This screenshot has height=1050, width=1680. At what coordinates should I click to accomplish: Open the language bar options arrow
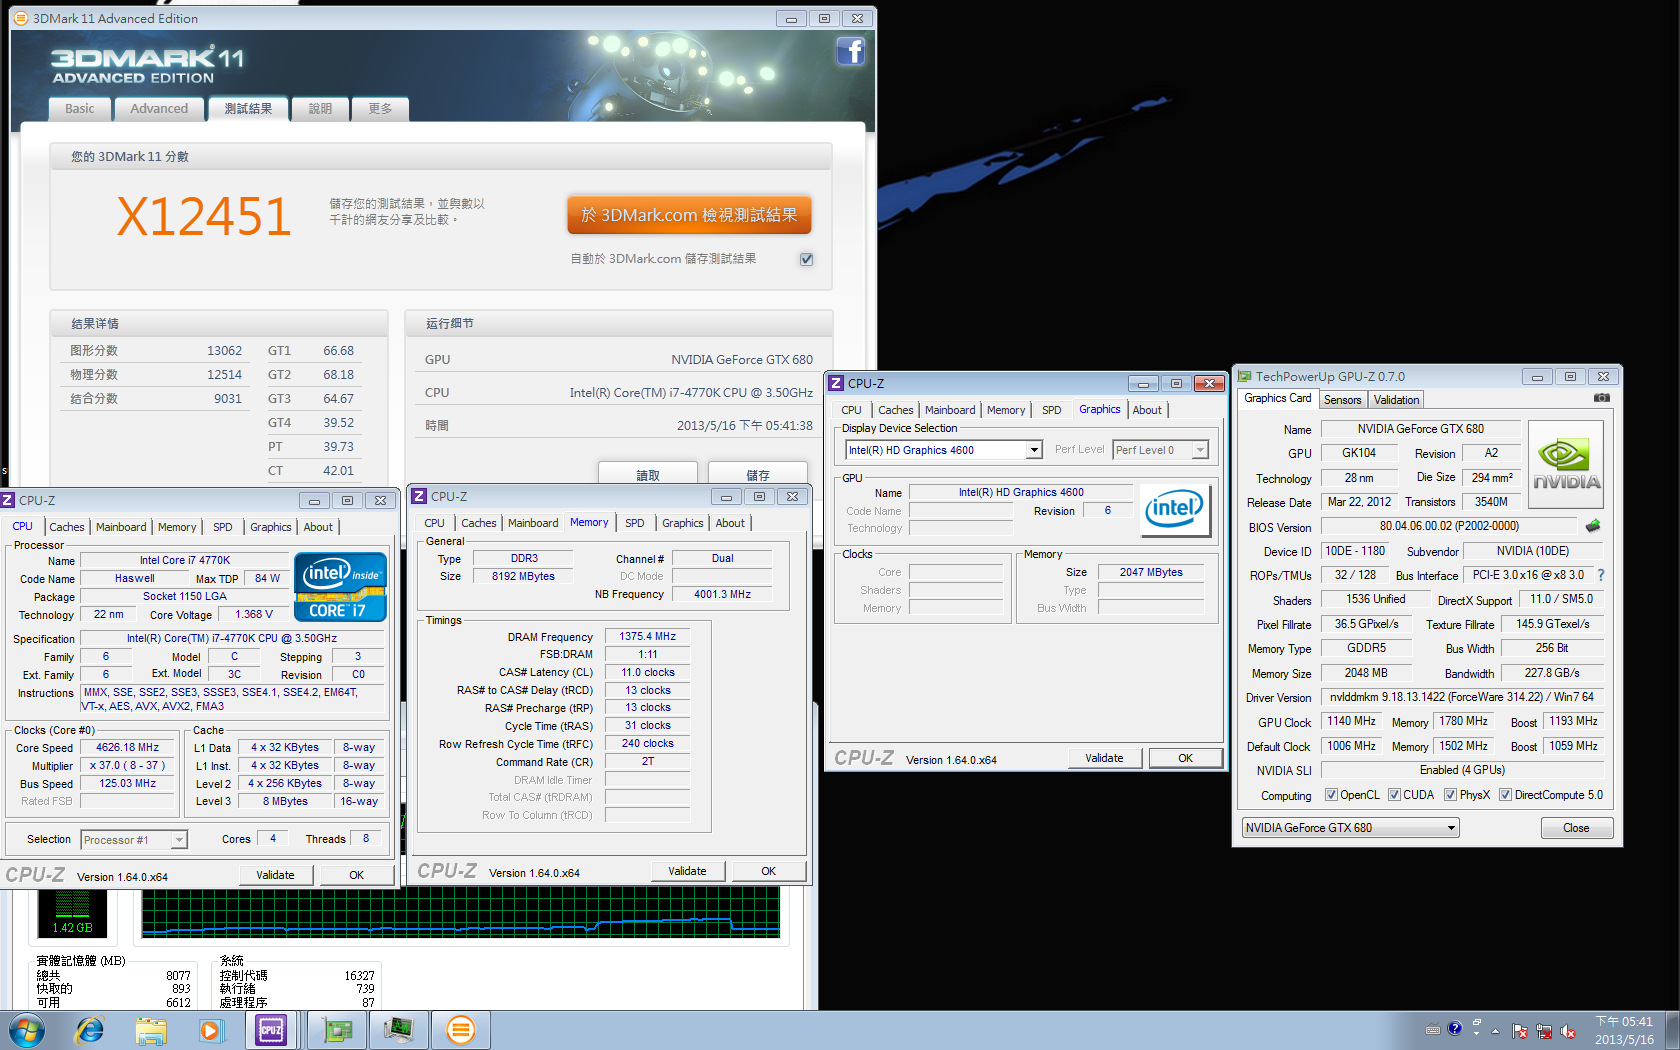1476,1033
